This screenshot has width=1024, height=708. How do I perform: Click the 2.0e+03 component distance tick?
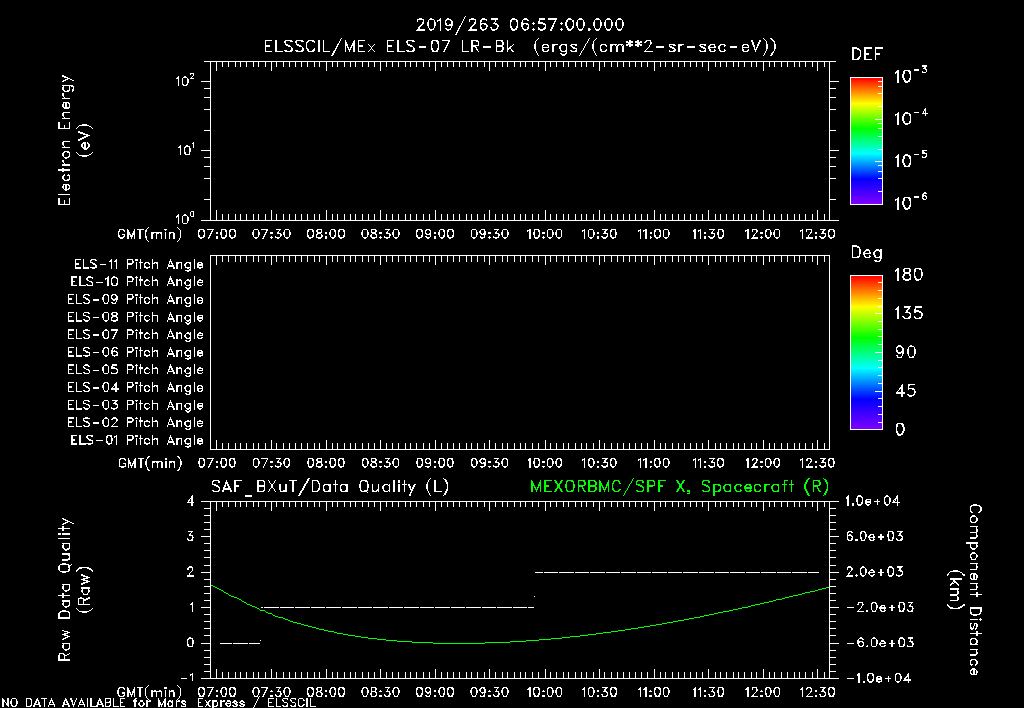875,571
